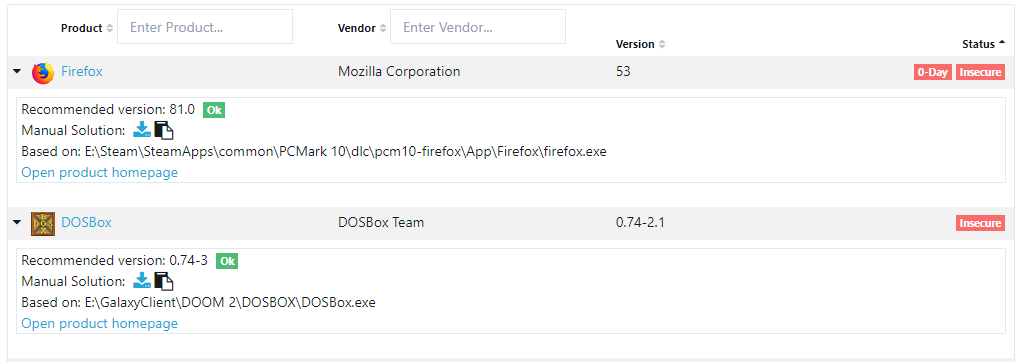Sort by Status column header
Screen dimensions: 1026x362
coord(983,45)
